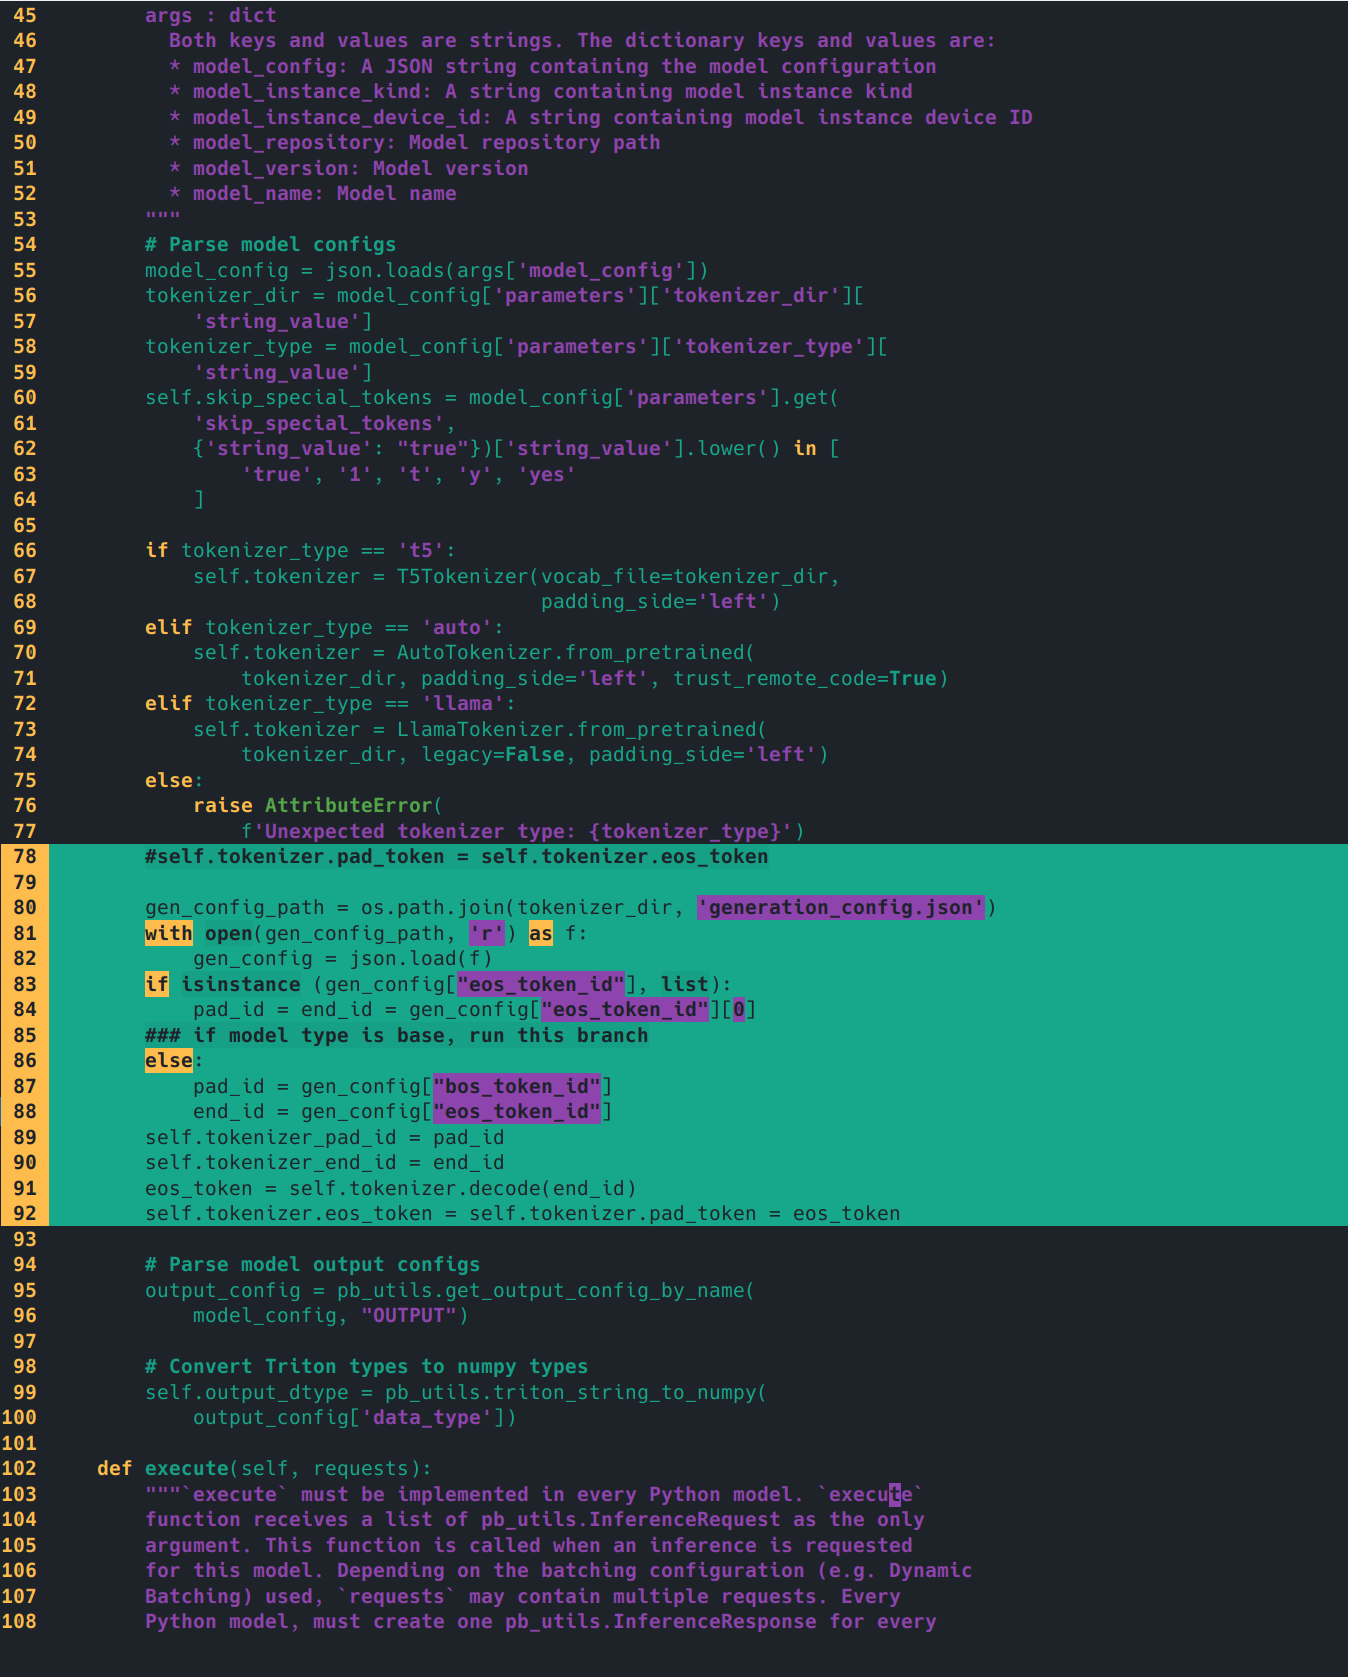Click the "OUTPUT" string literal
Viewport: 1348px width, 1677px height.
tap(409, 1316)
